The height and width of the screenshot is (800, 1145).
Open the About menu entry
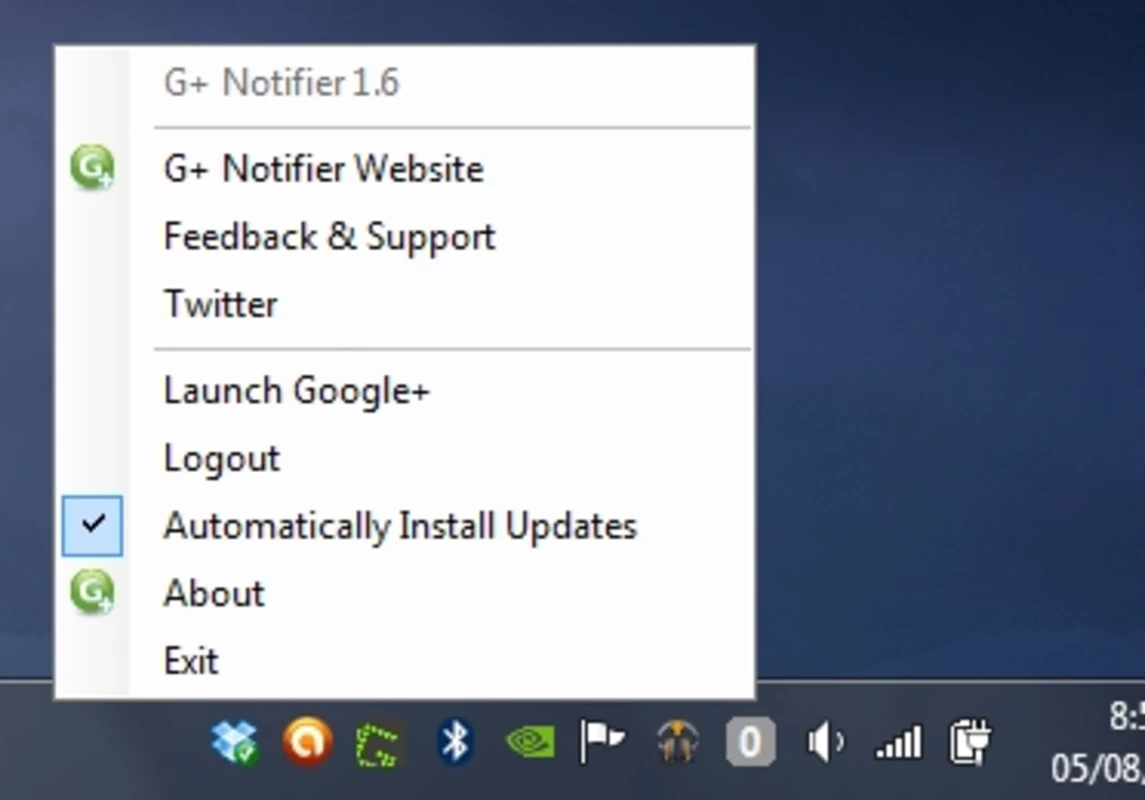405,593
